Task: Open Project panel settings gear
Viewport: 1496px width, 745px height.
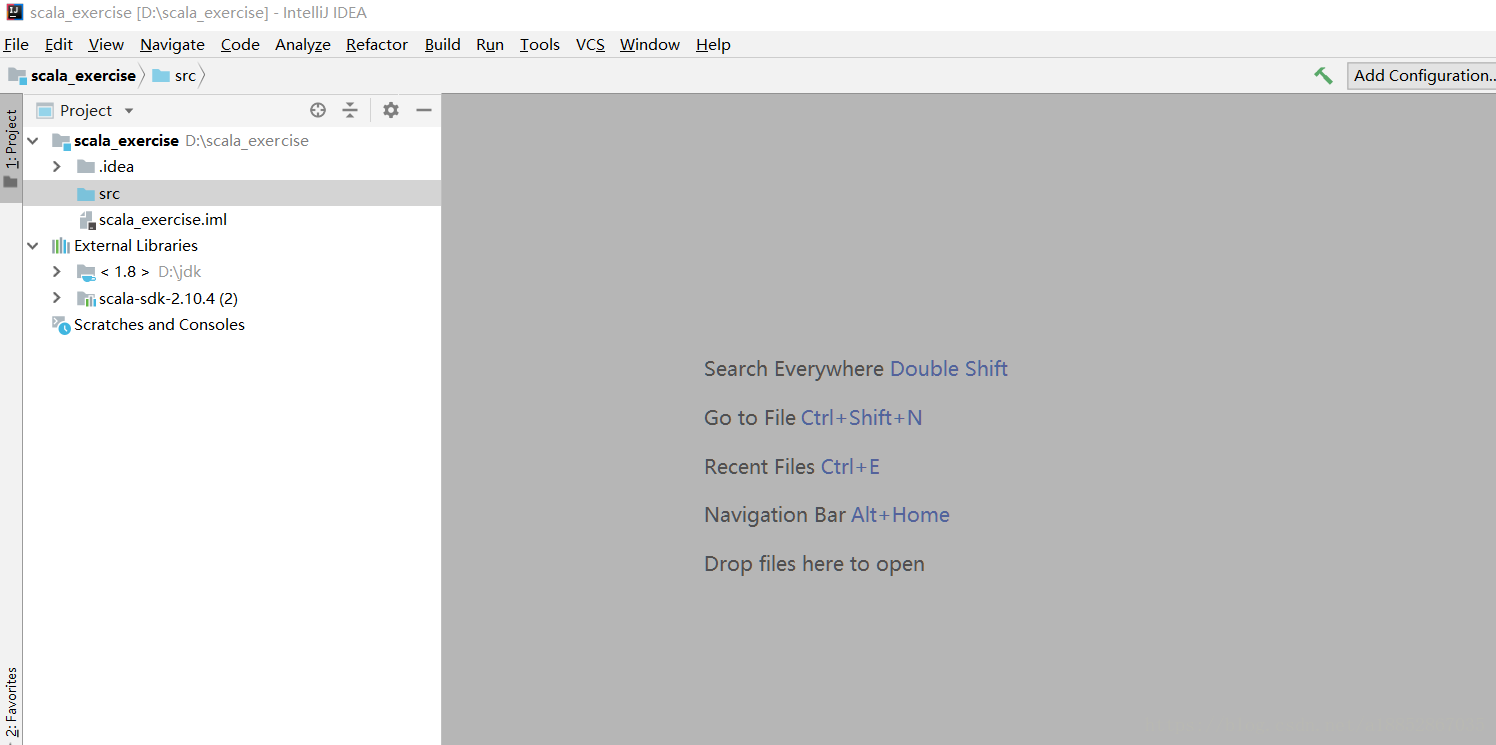Action: coord(391,110)
